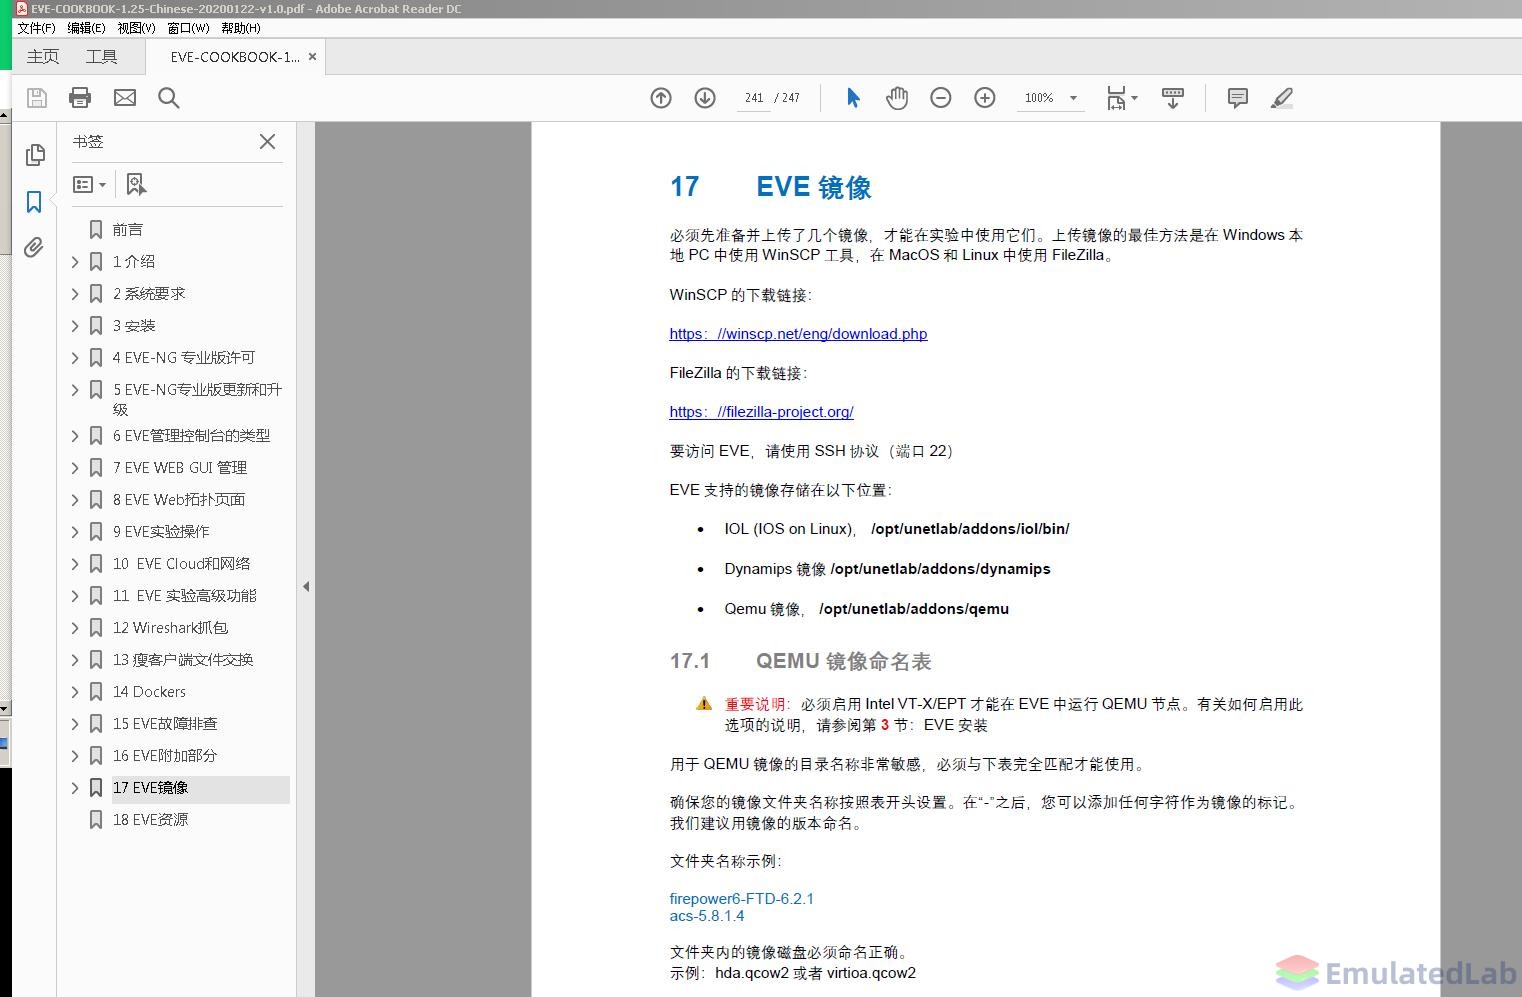Select the EVE-COOKBOOK document tab
Viewport: 1522px width, 997px height.
(x=234, y=57)
